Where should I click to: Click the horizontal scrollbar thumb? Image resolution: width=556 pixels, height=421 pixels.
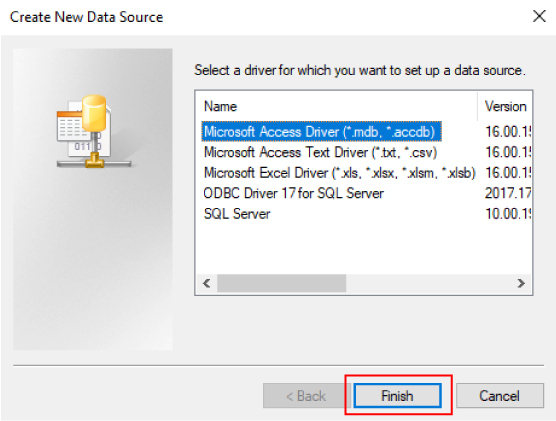pos(282,283)
